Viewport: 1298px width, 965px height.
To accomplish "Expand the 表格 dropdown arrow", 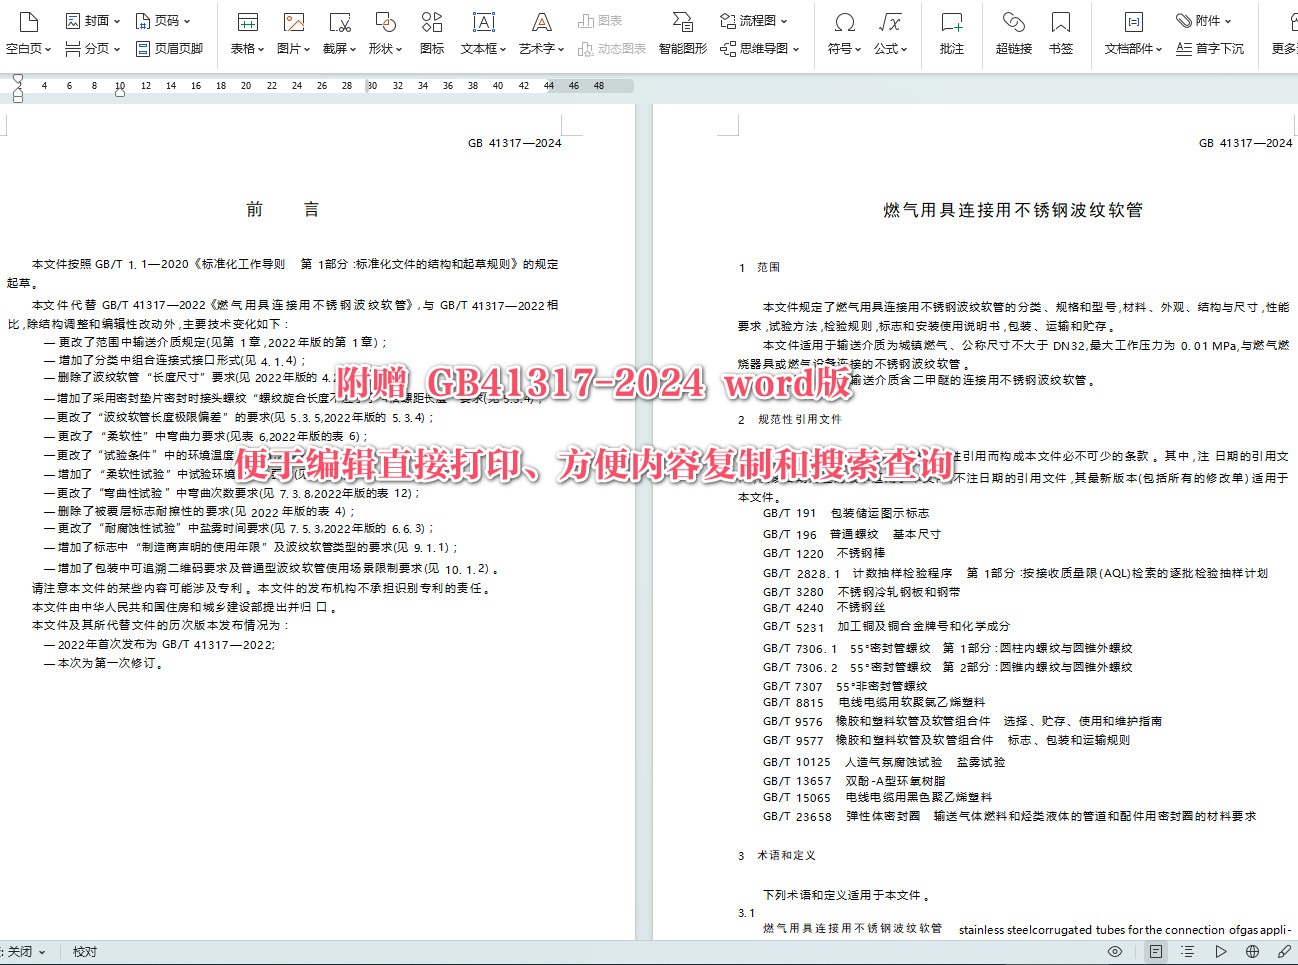I will click(261, 48).
